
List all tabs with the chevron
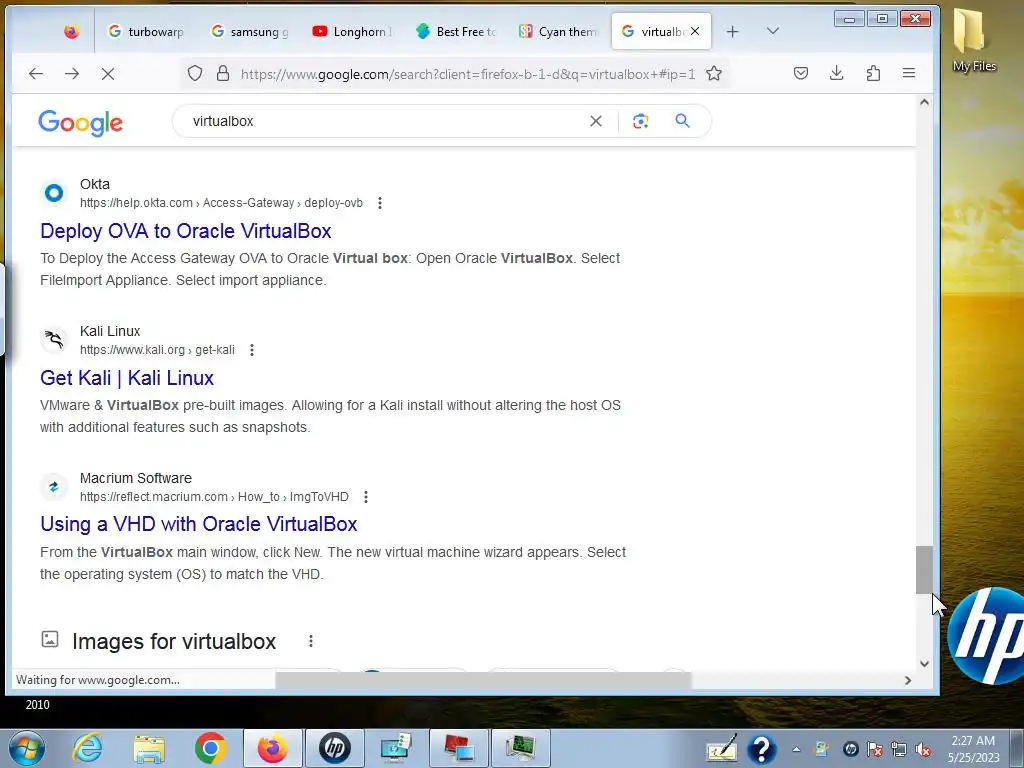773,31
